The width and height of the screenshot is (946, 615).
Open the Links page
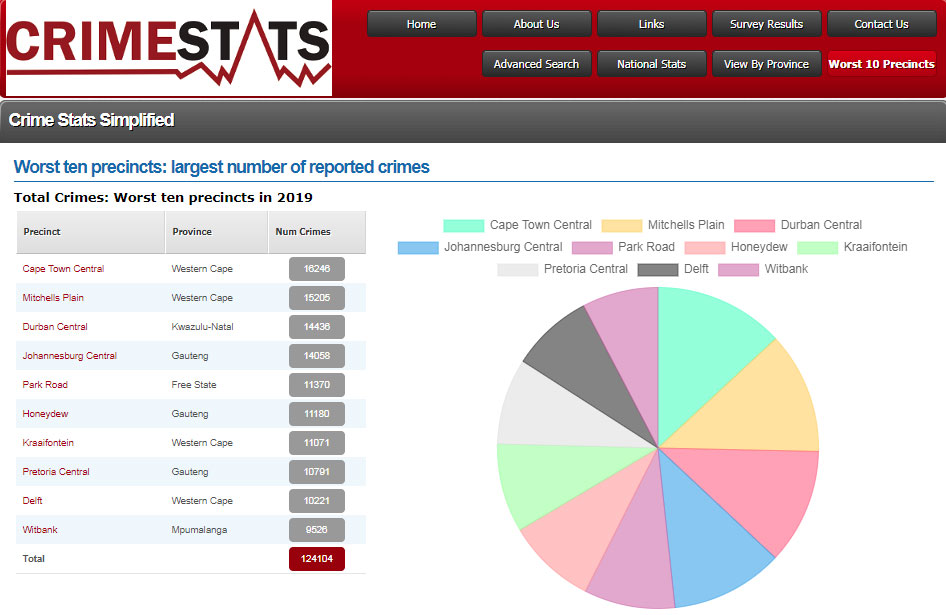click(651, 24)
